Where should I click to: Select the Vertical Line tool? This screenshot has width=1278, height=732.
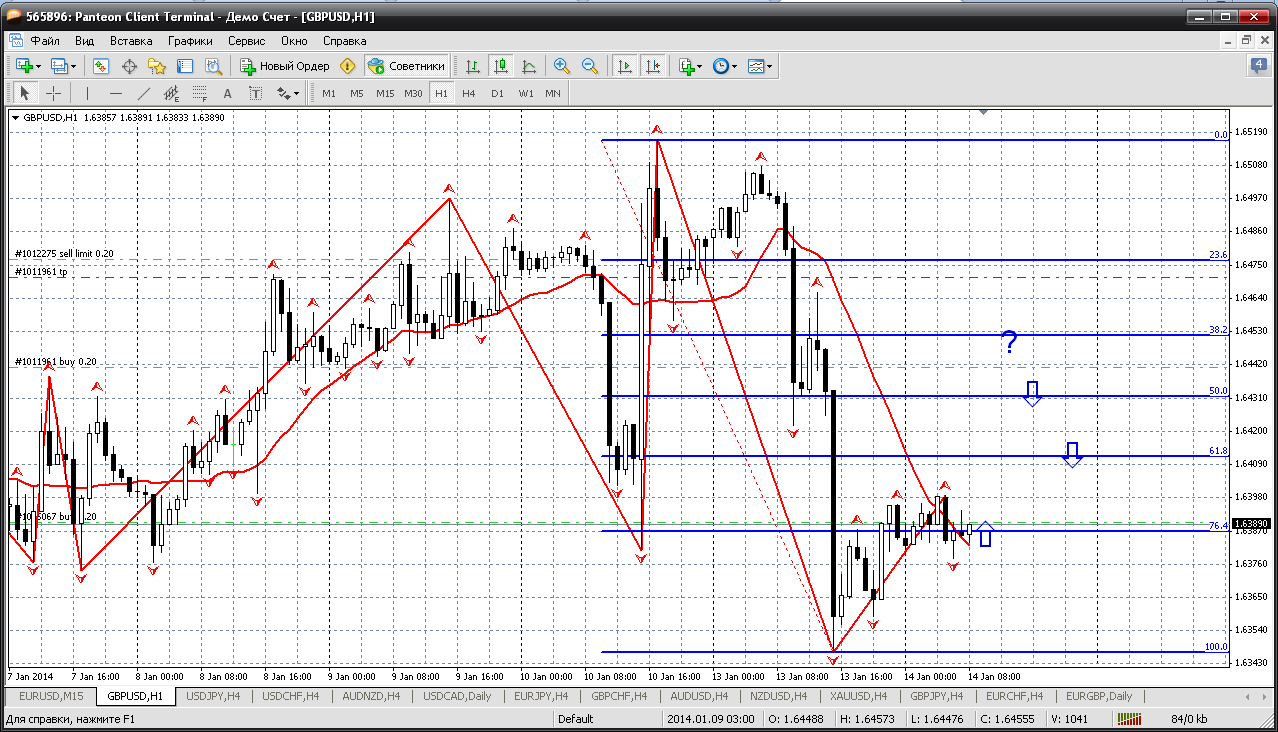[x=88, y=93]
